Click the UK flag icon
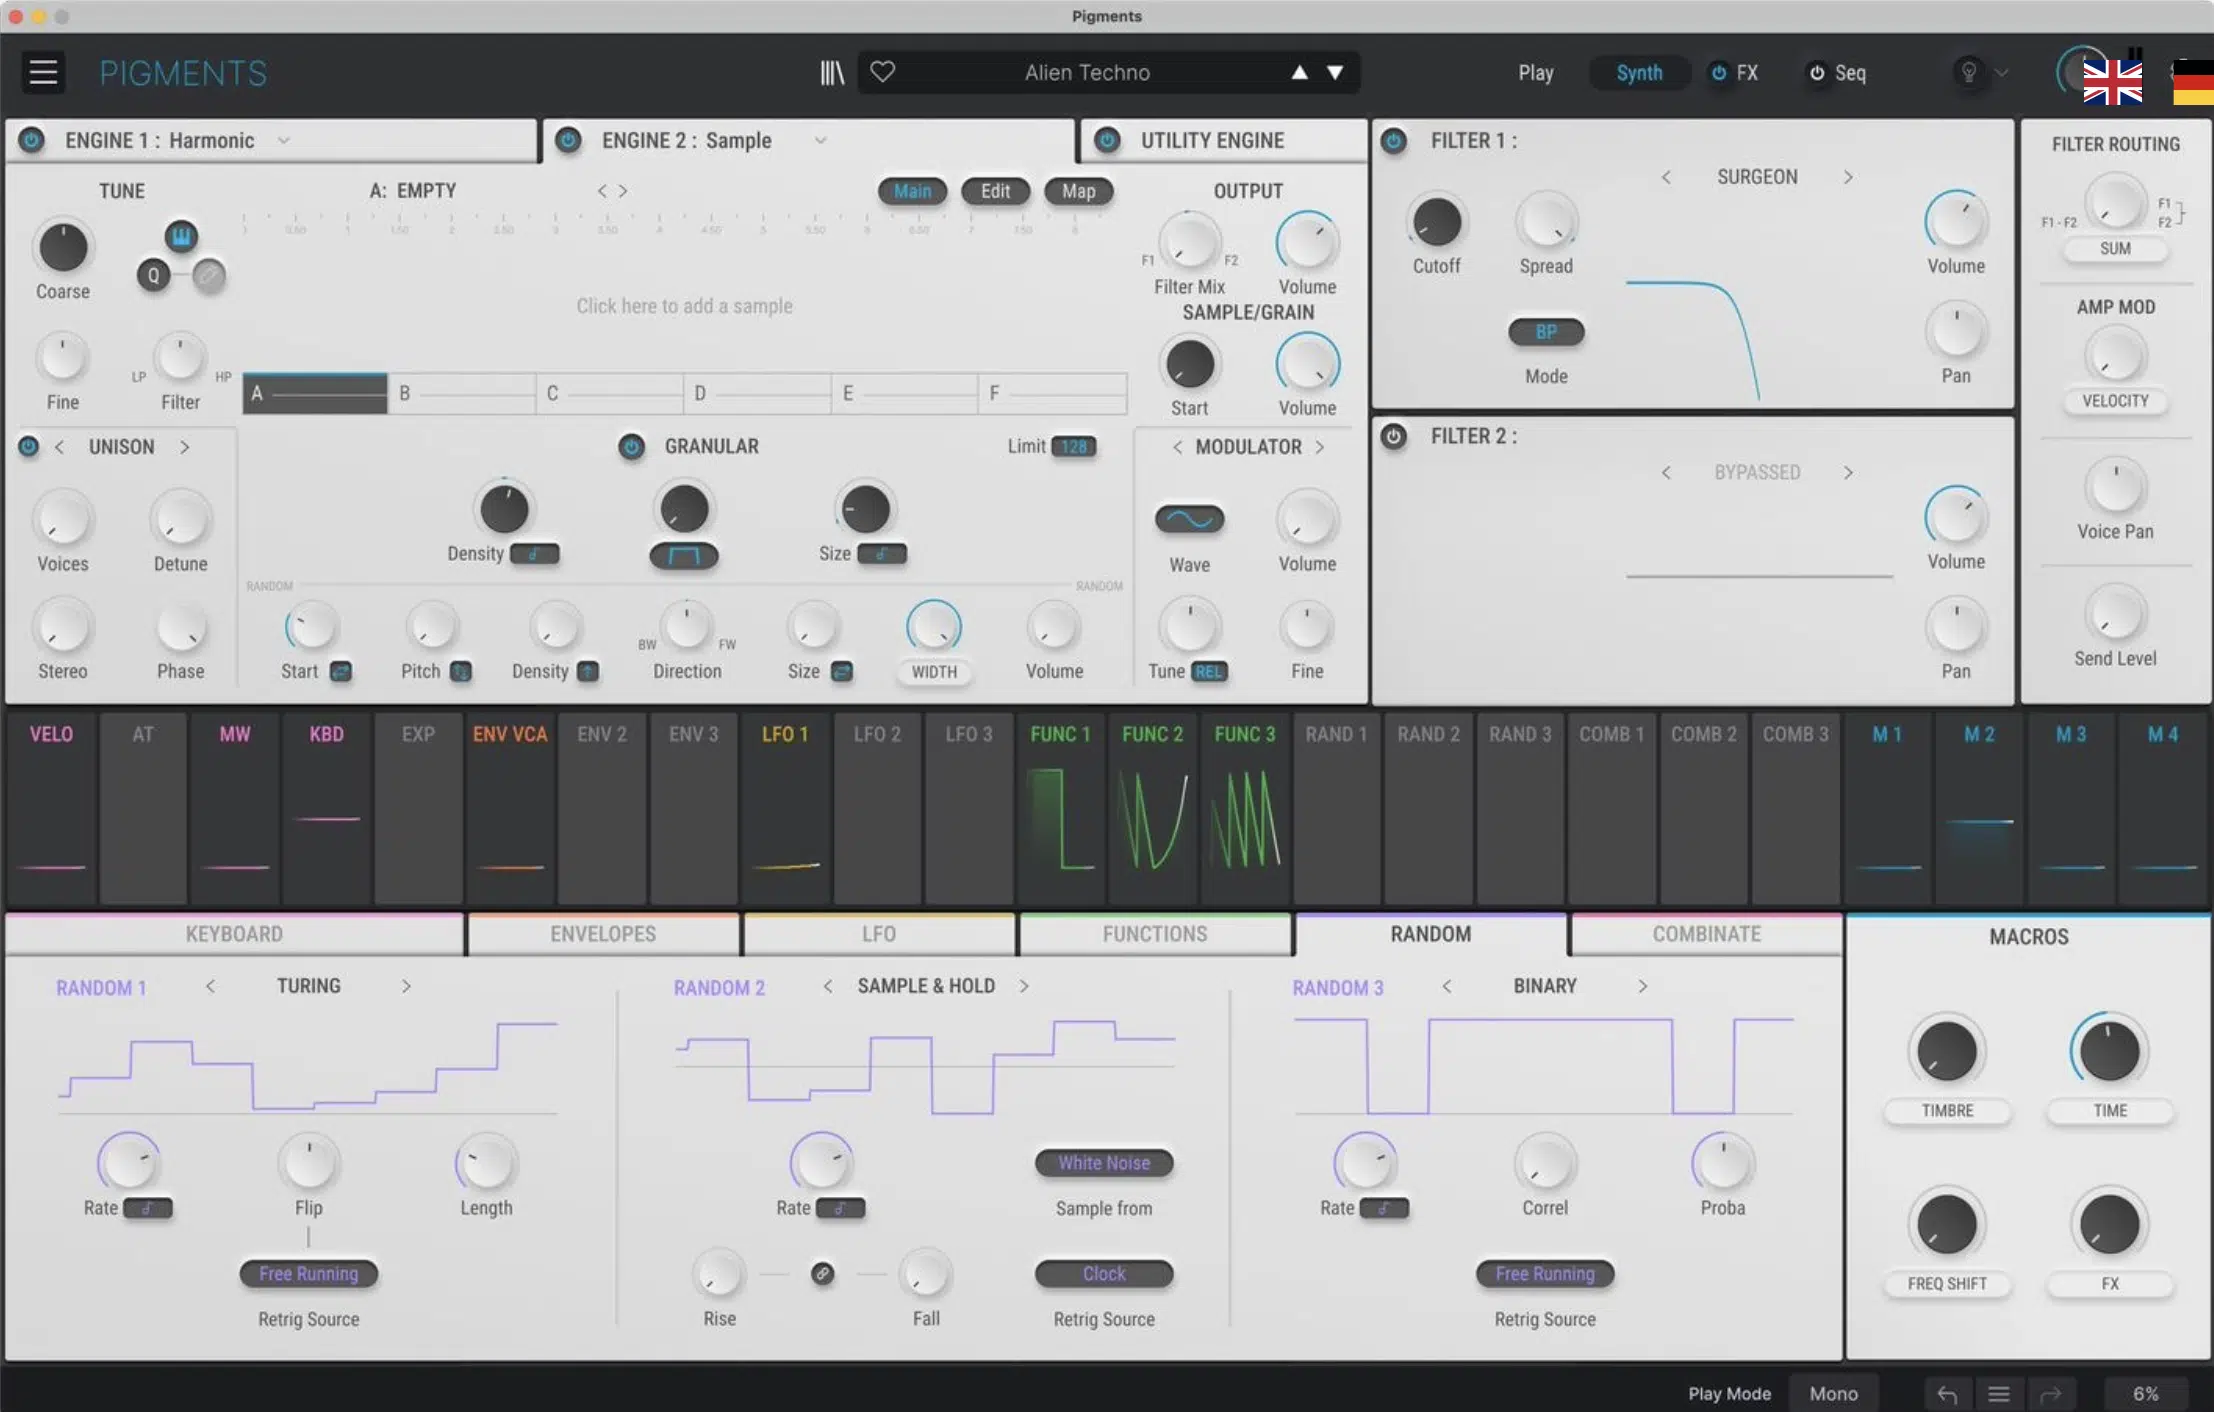This screenshot has width=2214, height=1412. click(x=2112, y=82)
